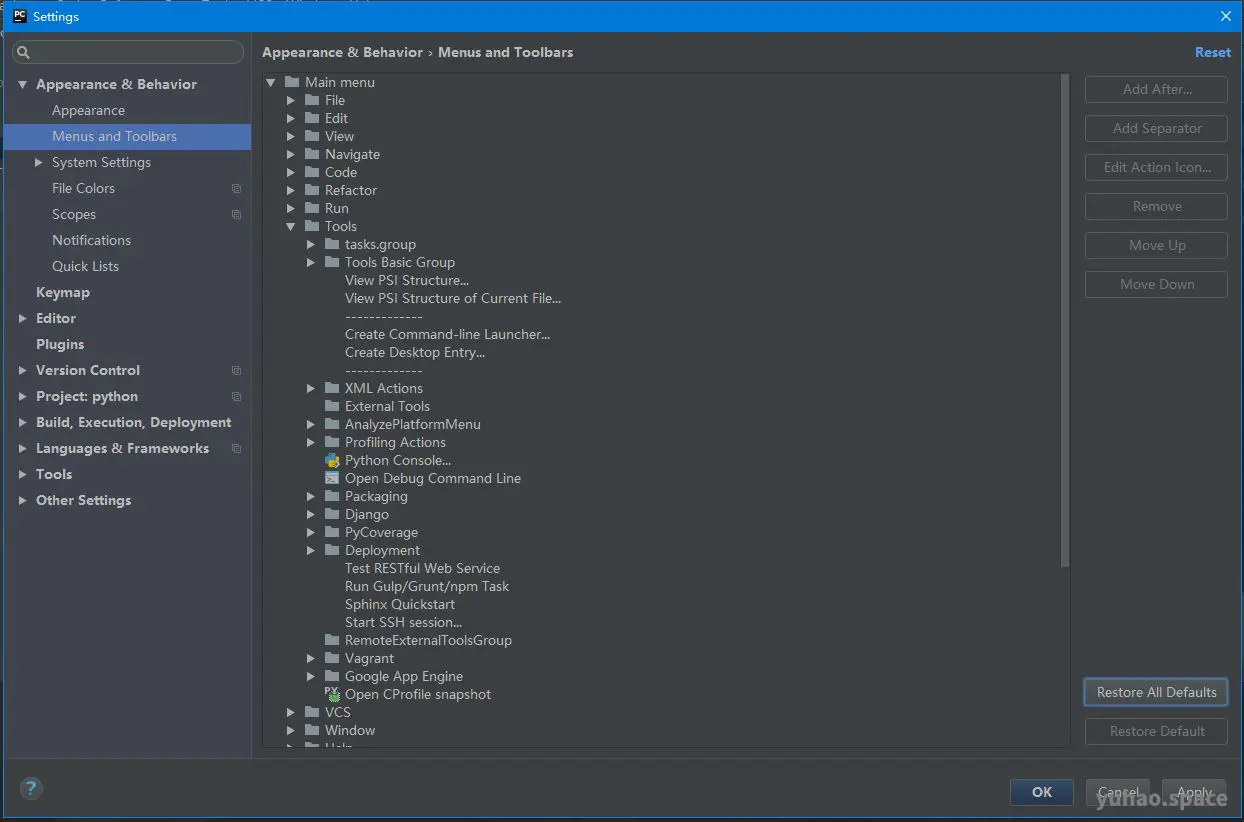Click the Open Debug Command Line icon
Screen dimensions: 1244x822
[x=333, y=478]
